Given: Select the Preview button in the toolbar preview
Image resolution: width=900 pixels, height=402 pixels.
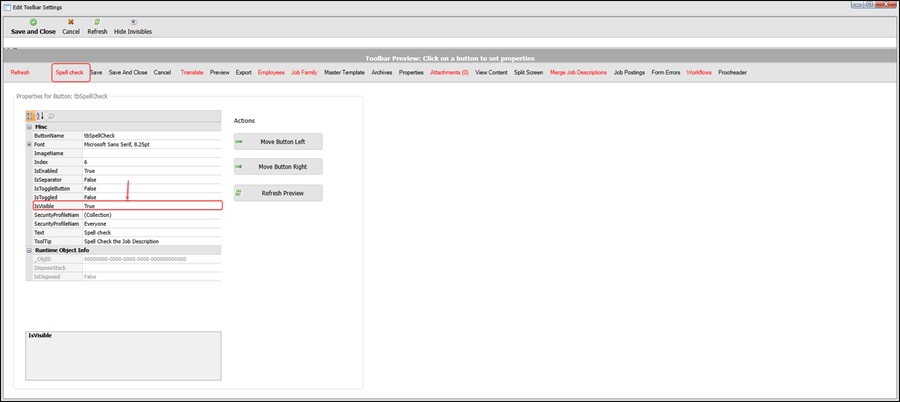Looking at the screenshot, I should (219, 73).
